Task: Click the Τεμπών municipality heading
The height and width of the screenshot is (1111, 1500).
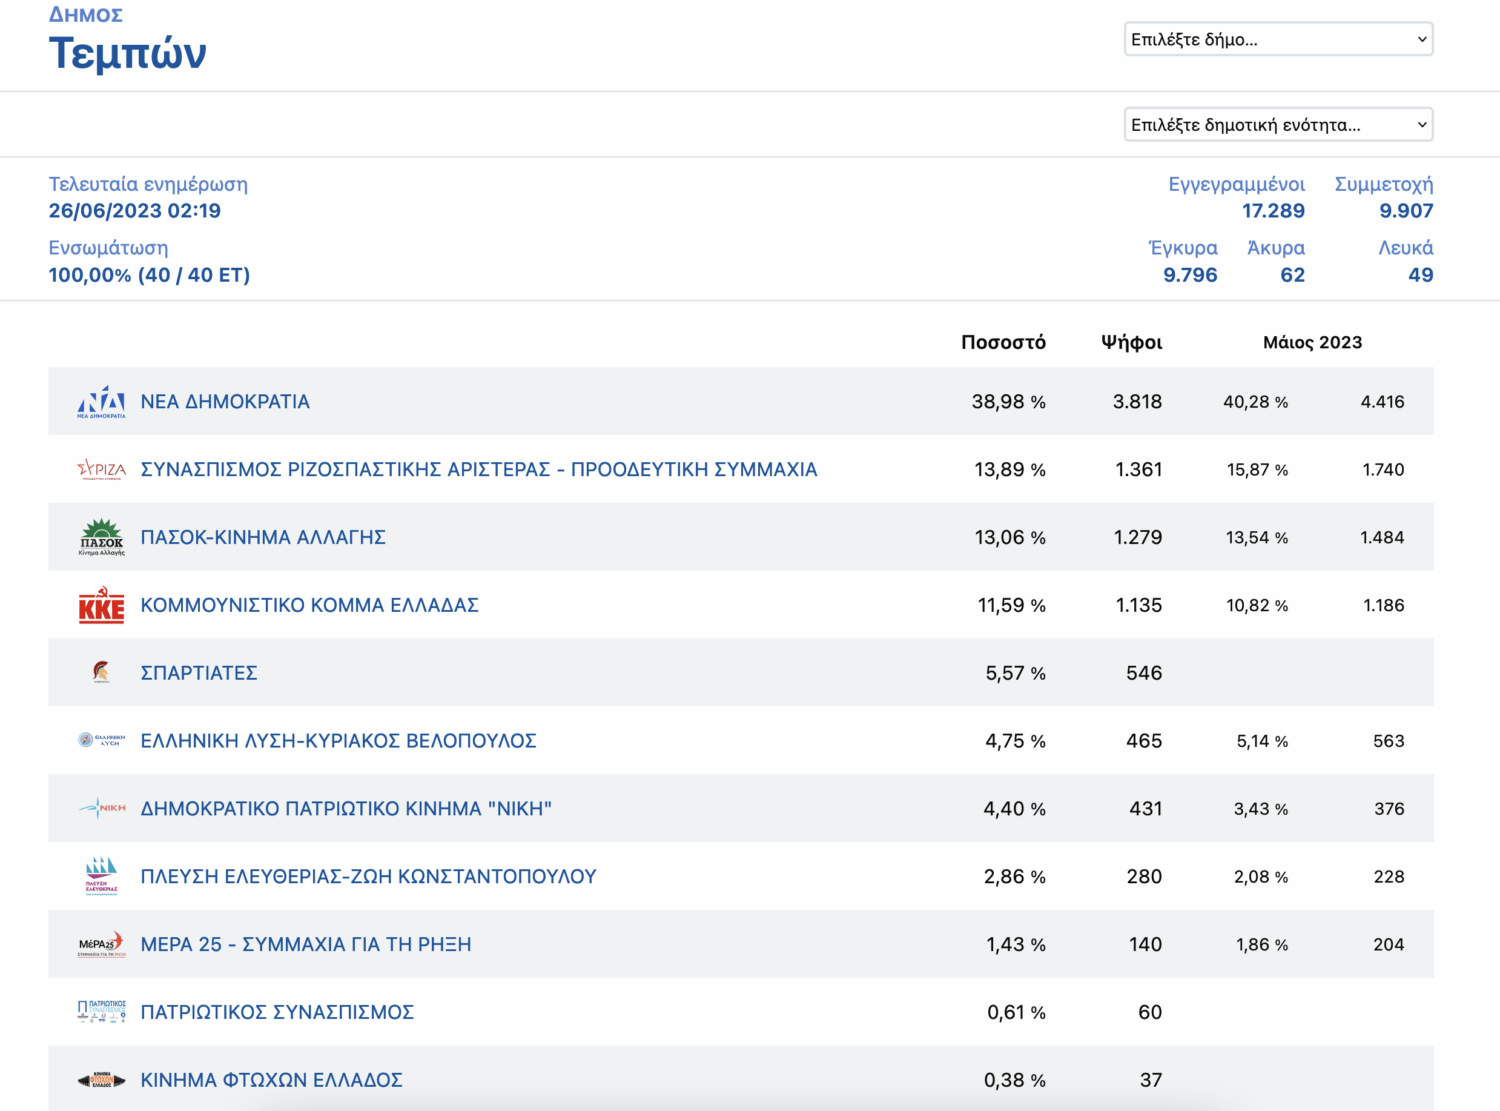Action: 128,53
